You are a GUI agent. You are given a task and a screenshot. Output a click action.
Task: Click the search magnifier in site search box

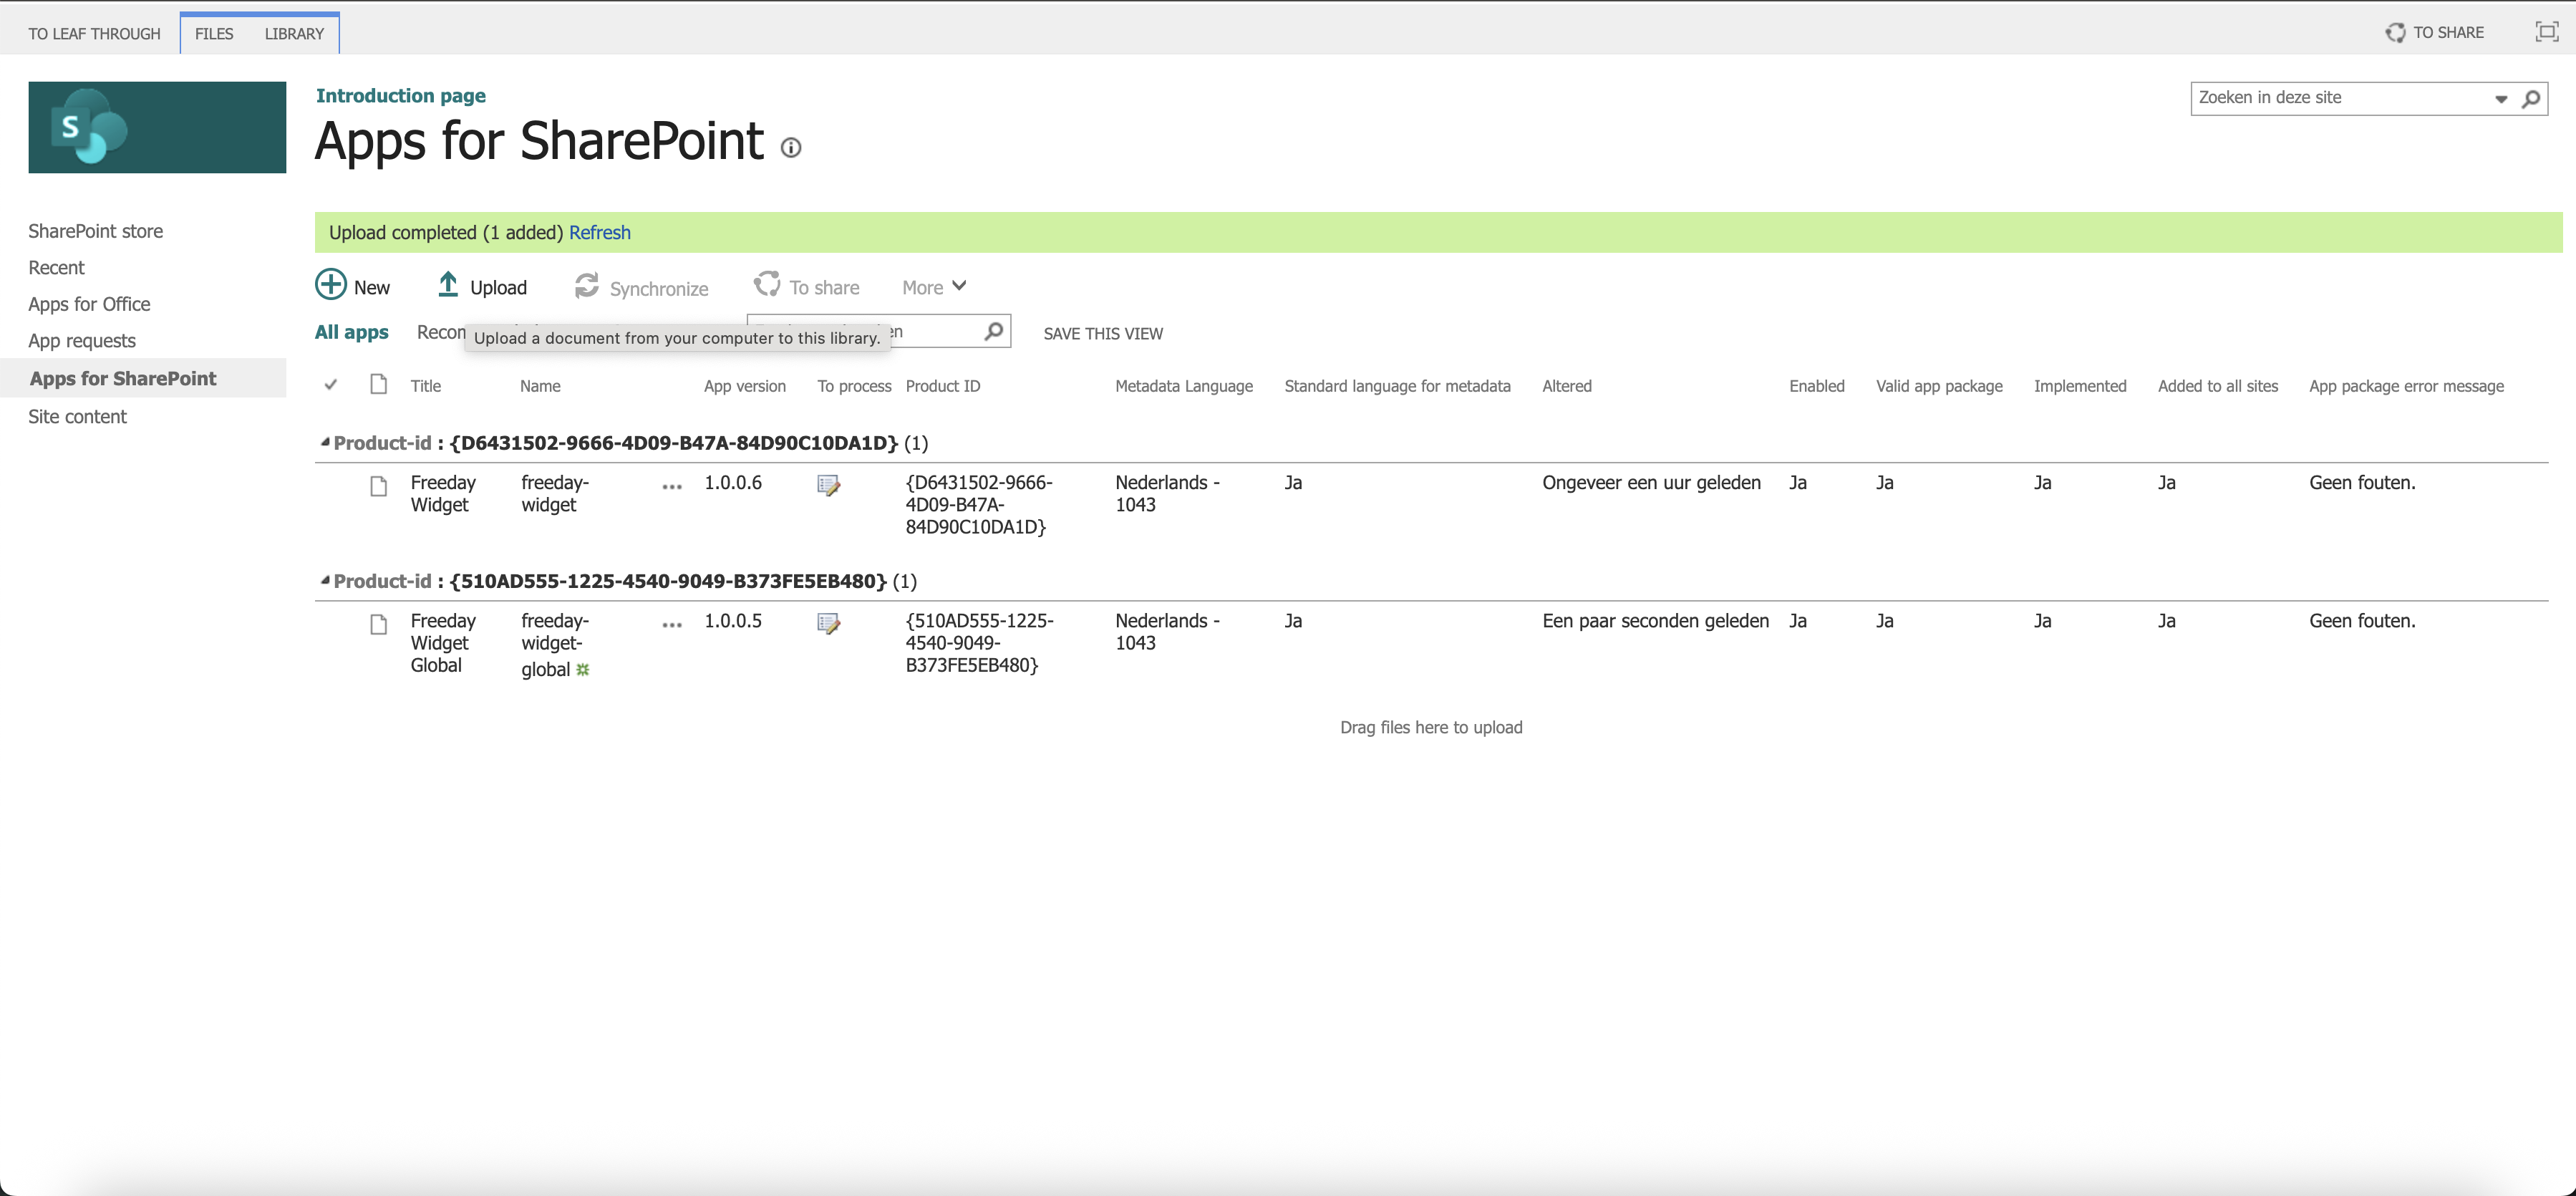[x=2531, y=99]
